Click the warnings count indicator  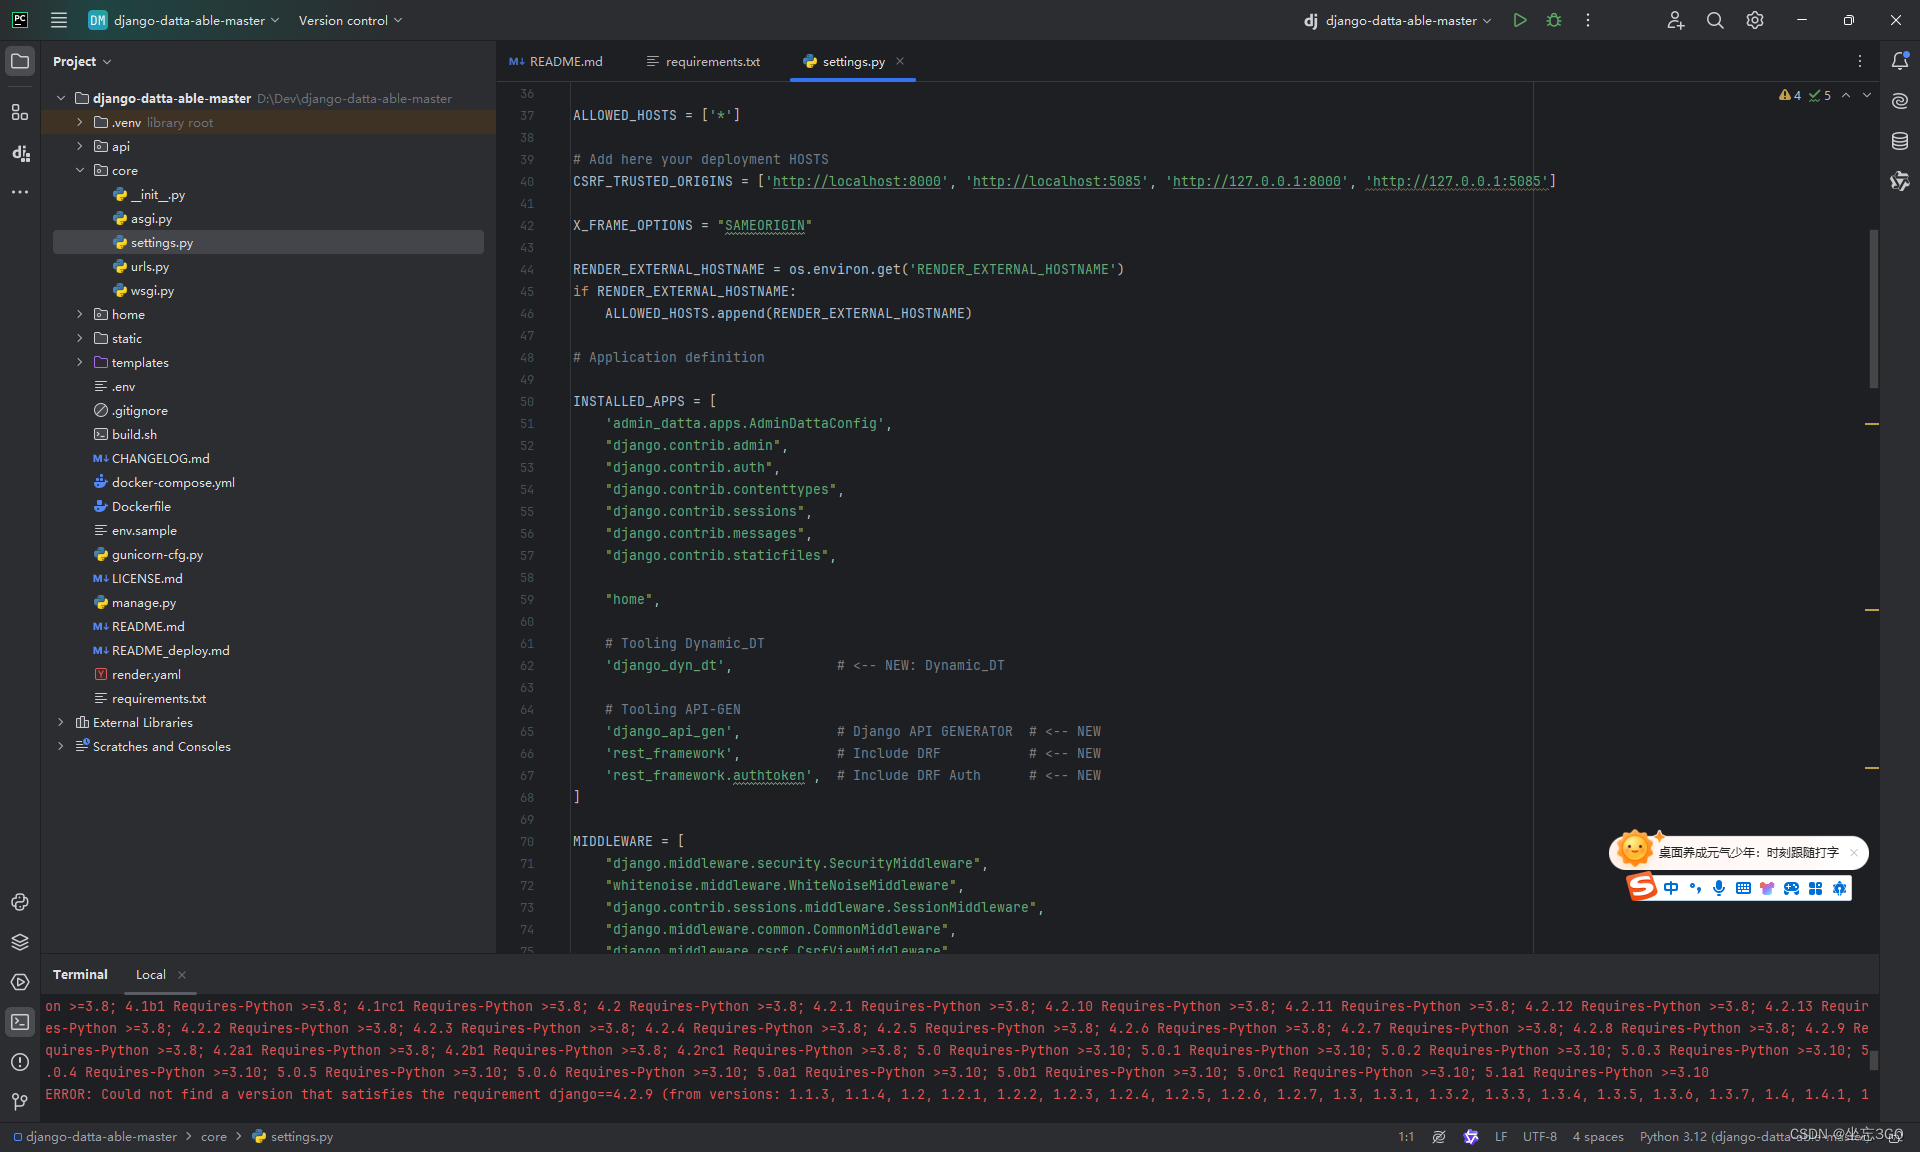pyautogui.click(x=1790, y=95)
